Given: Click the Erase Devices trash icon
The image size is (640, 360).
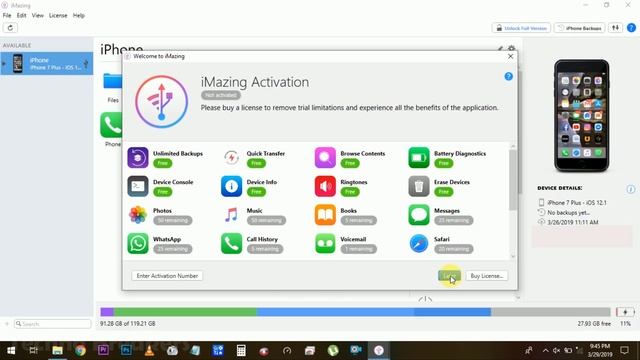Looking at the screenshot, I should point(419,186).
